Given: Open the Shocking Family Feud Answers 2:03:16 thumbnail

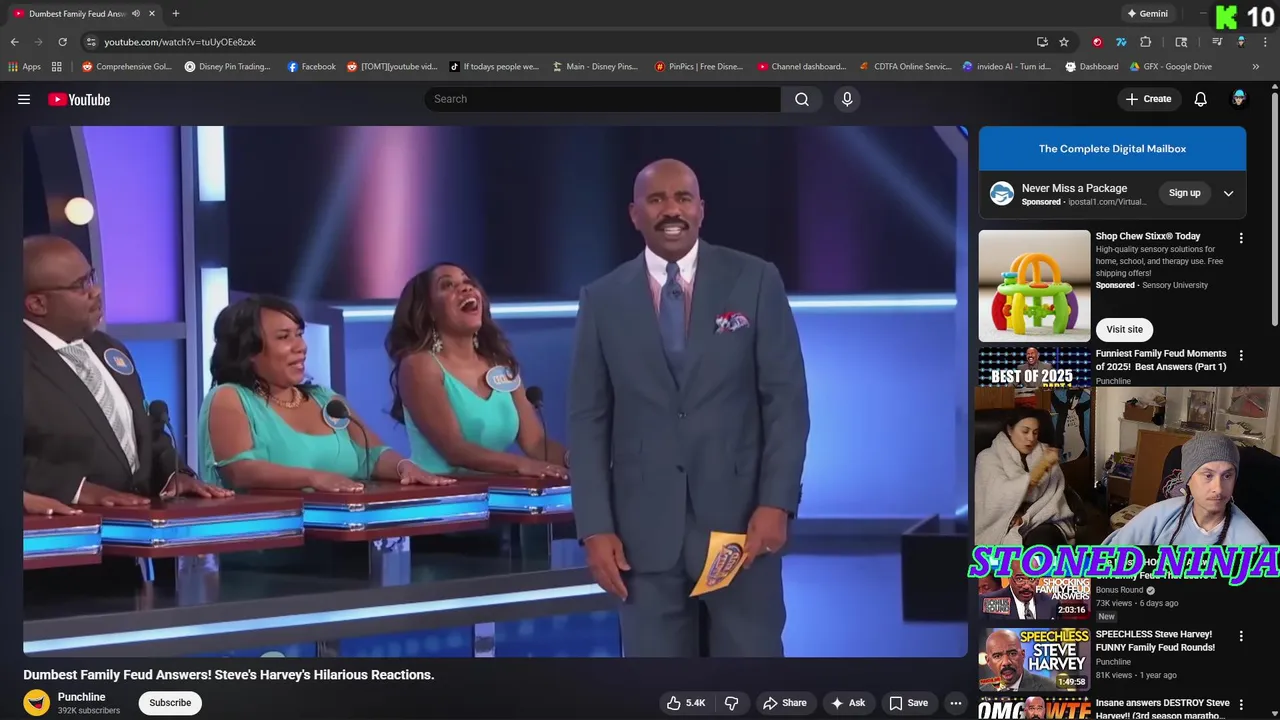Looking at the screenshot, I should 1034,599.
